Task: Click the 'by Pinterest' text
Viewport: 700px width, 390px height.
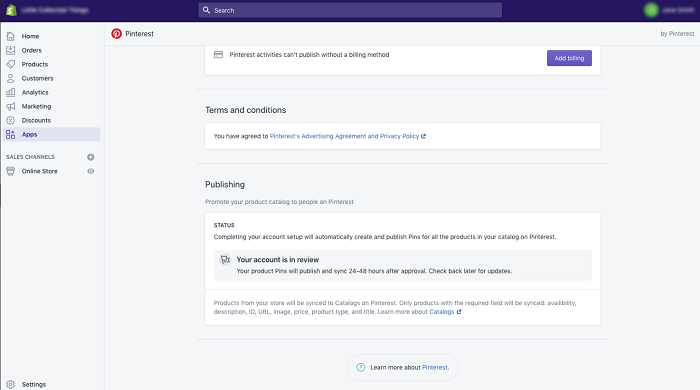Action: point(677,33)
